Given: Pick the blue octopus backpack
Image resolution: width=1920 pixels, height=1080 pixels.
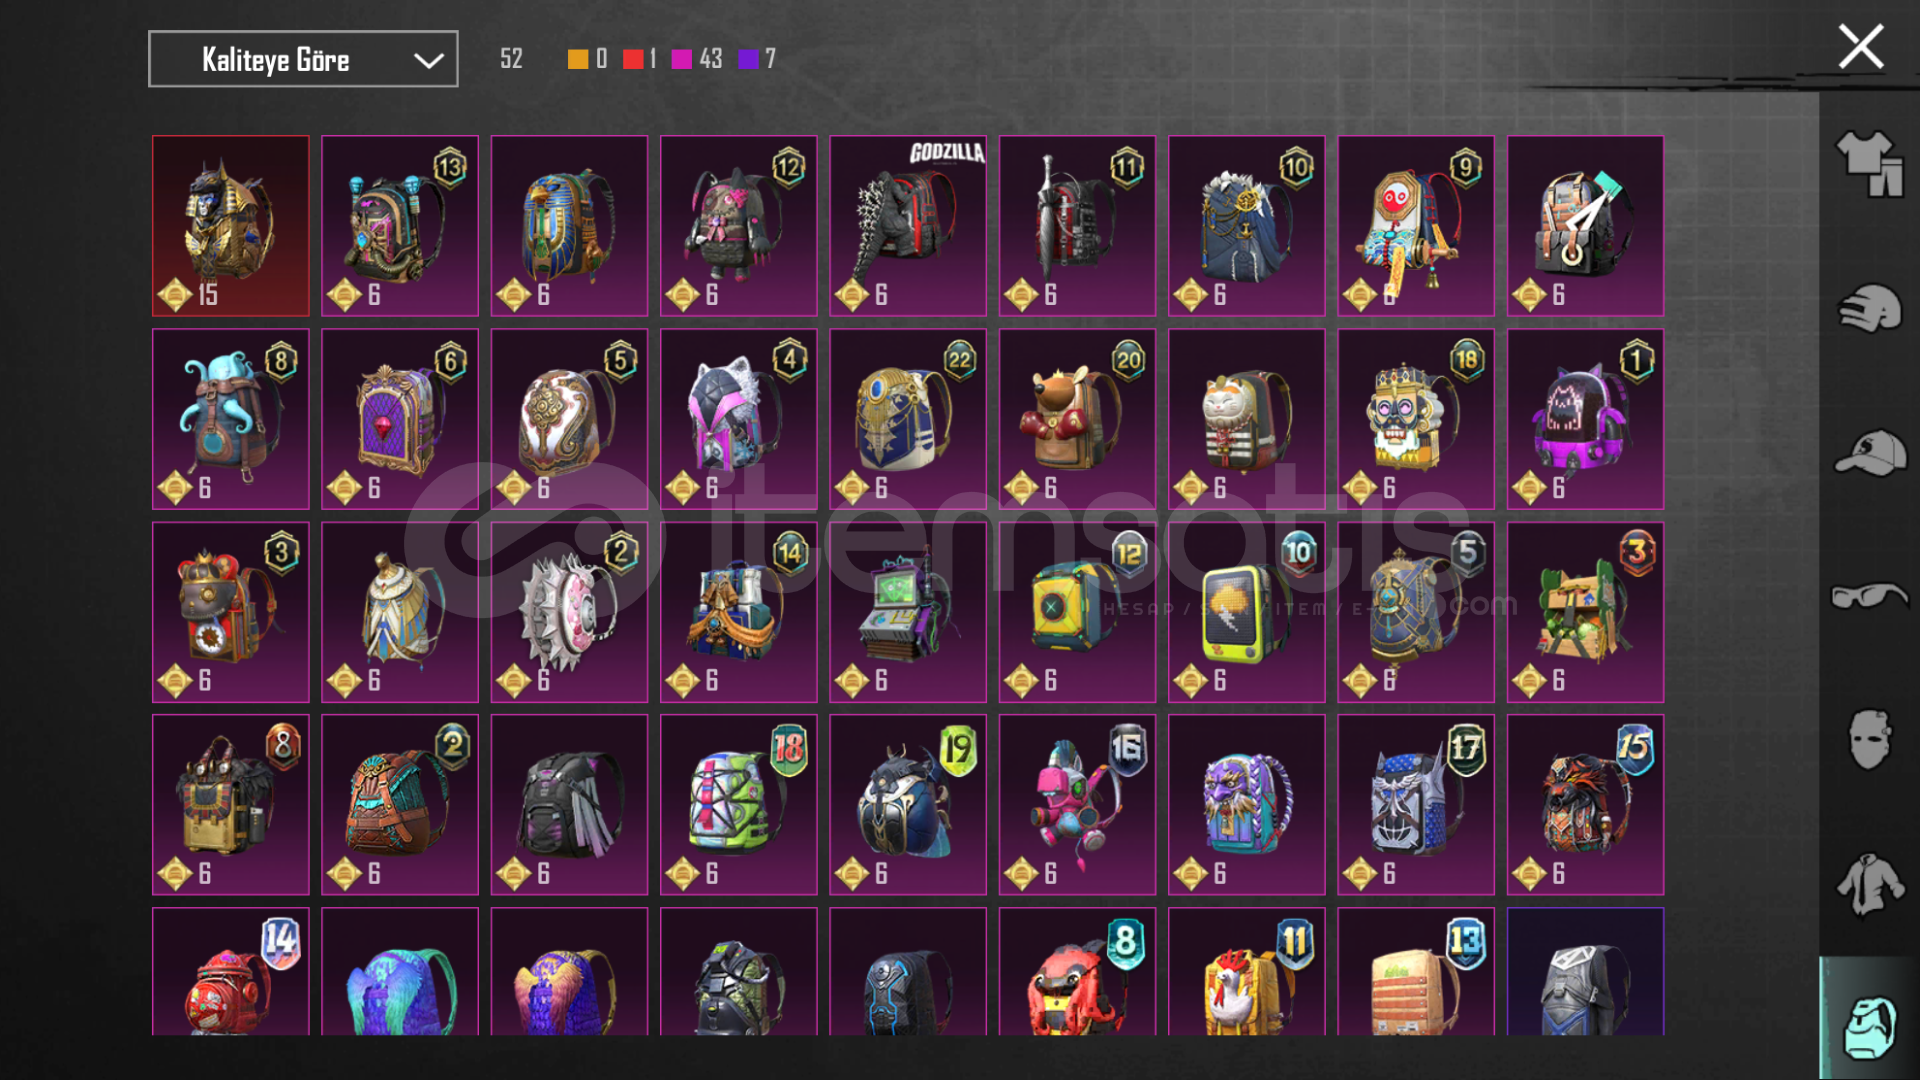Looking at the screenshot, I should point(231,419).
